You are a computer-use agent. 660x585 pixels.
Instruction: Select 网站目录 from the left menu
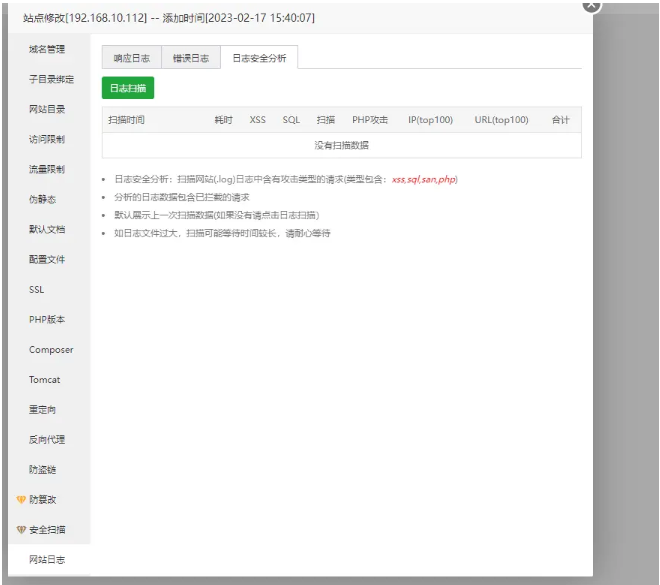click(47, 109)
